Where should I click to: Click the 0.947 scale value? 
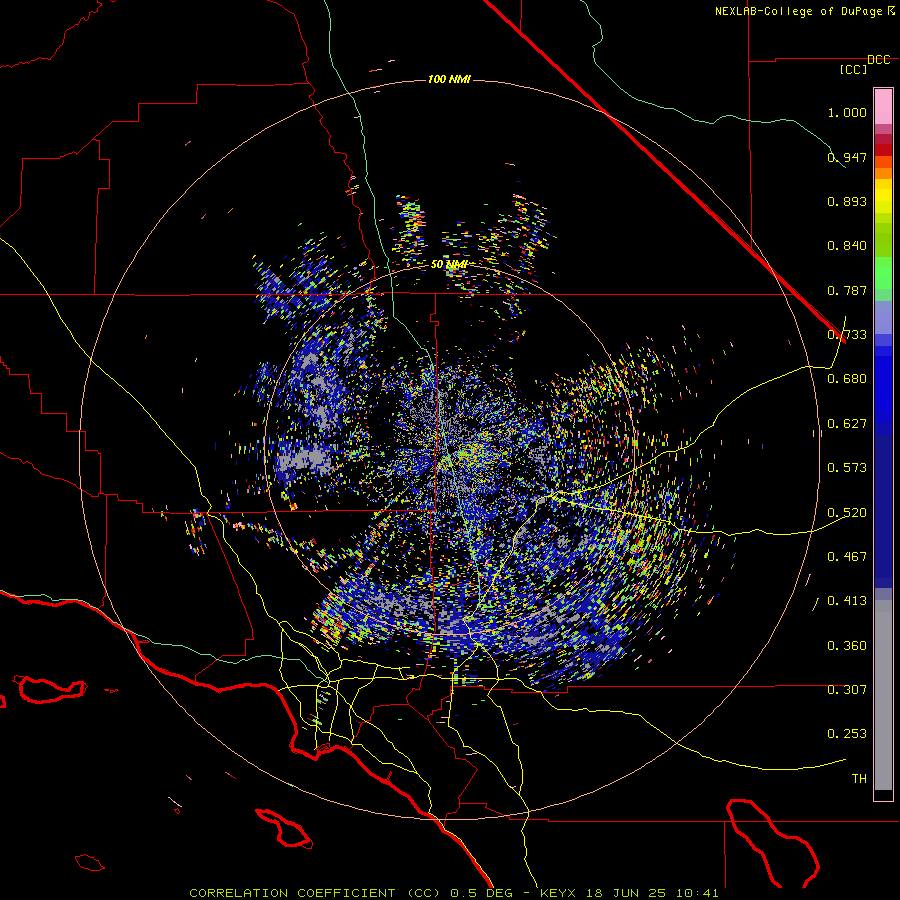tap(847, 157)
